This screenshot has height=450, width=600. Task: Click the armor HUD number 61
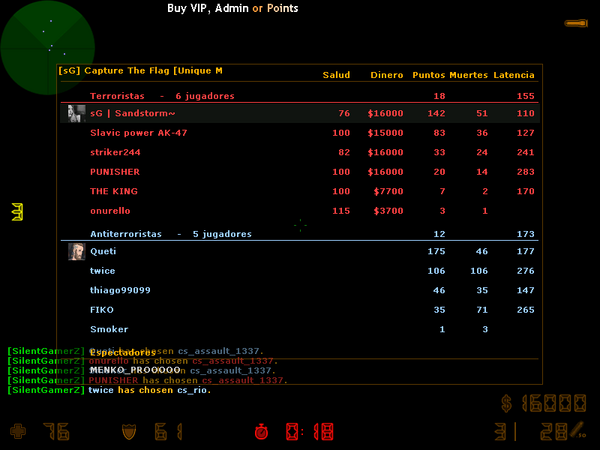pos(169,432)
